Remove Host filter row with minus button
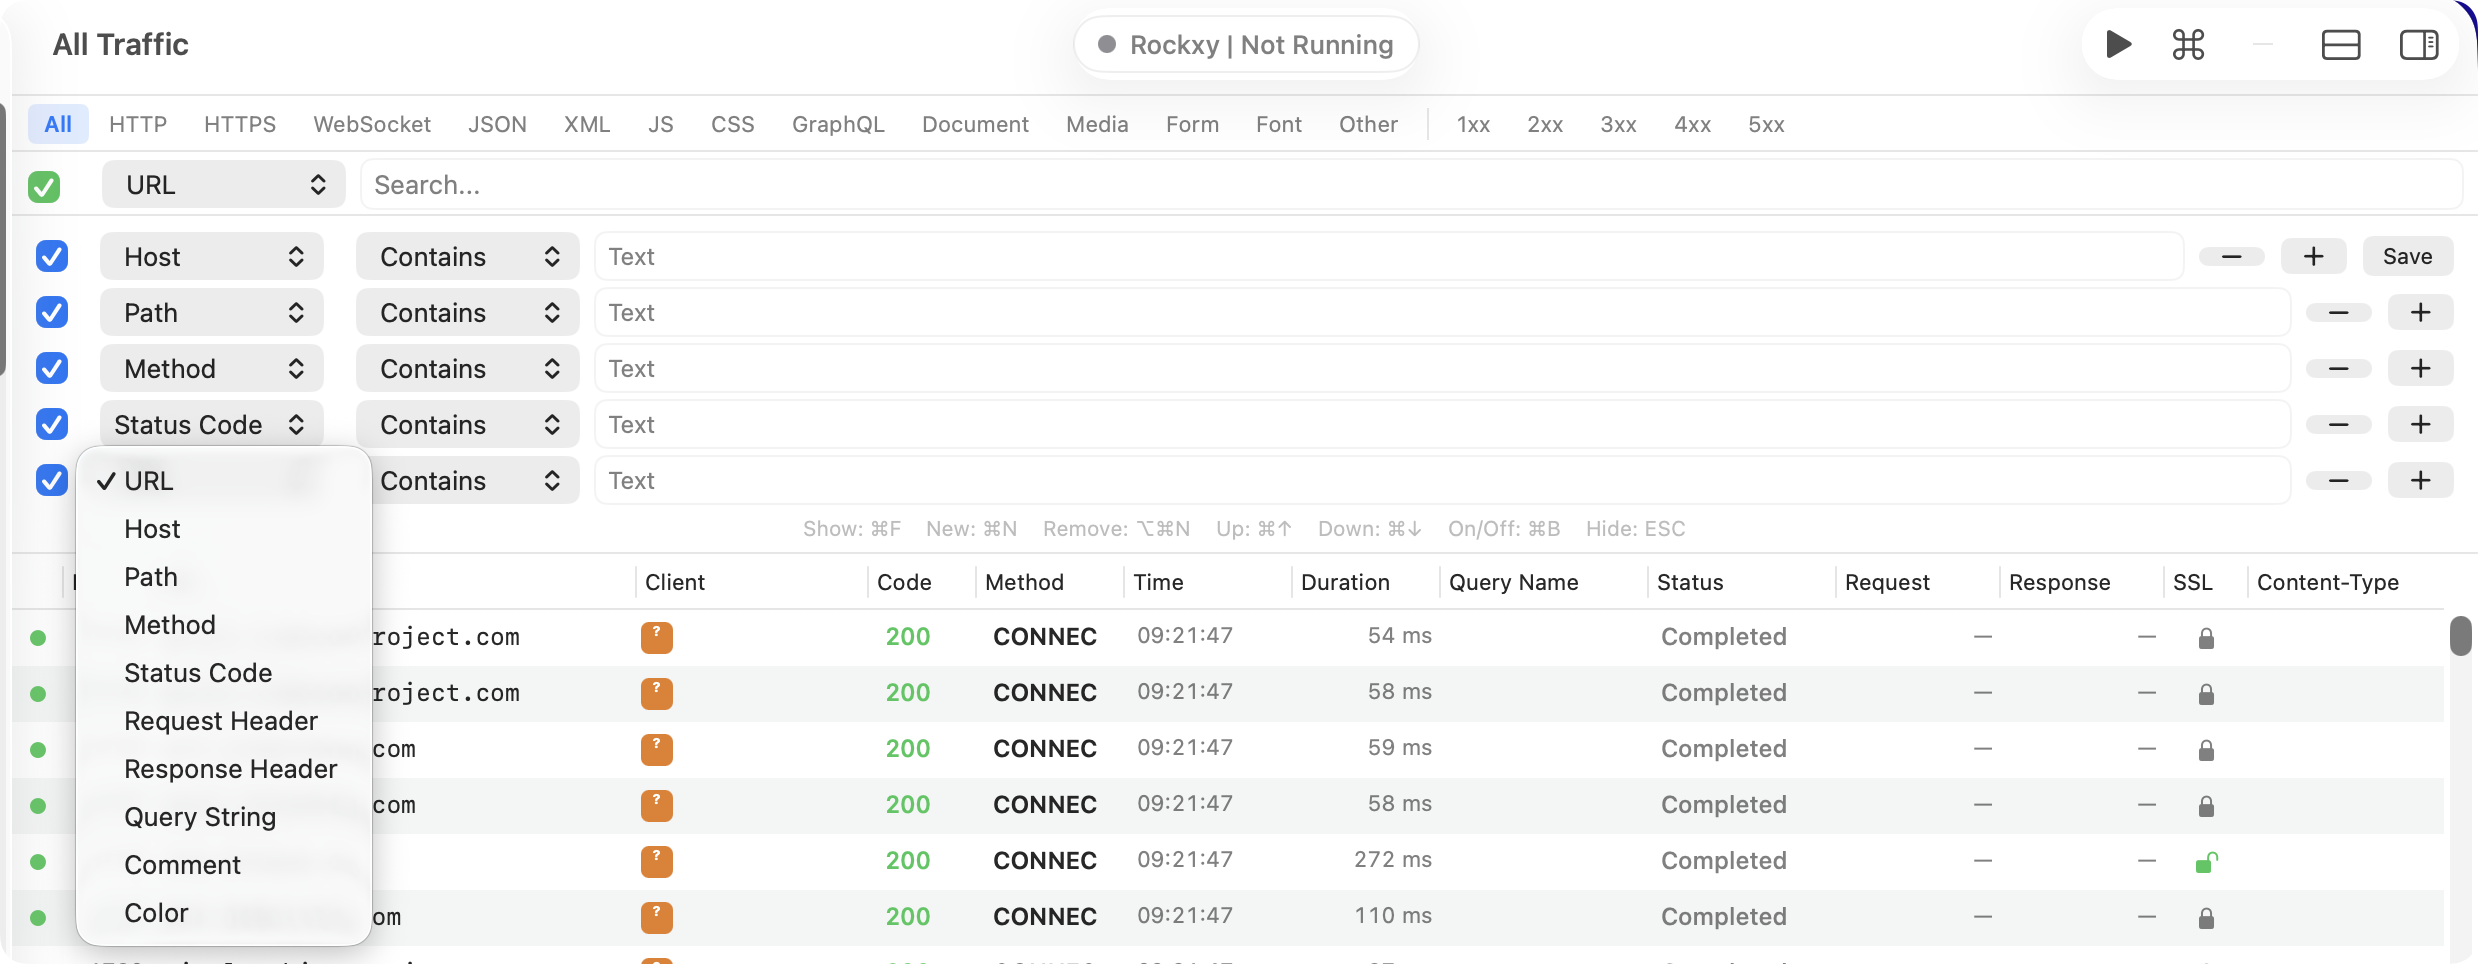The width and height of the screenshot is (2478, 964). [2231, 257]
